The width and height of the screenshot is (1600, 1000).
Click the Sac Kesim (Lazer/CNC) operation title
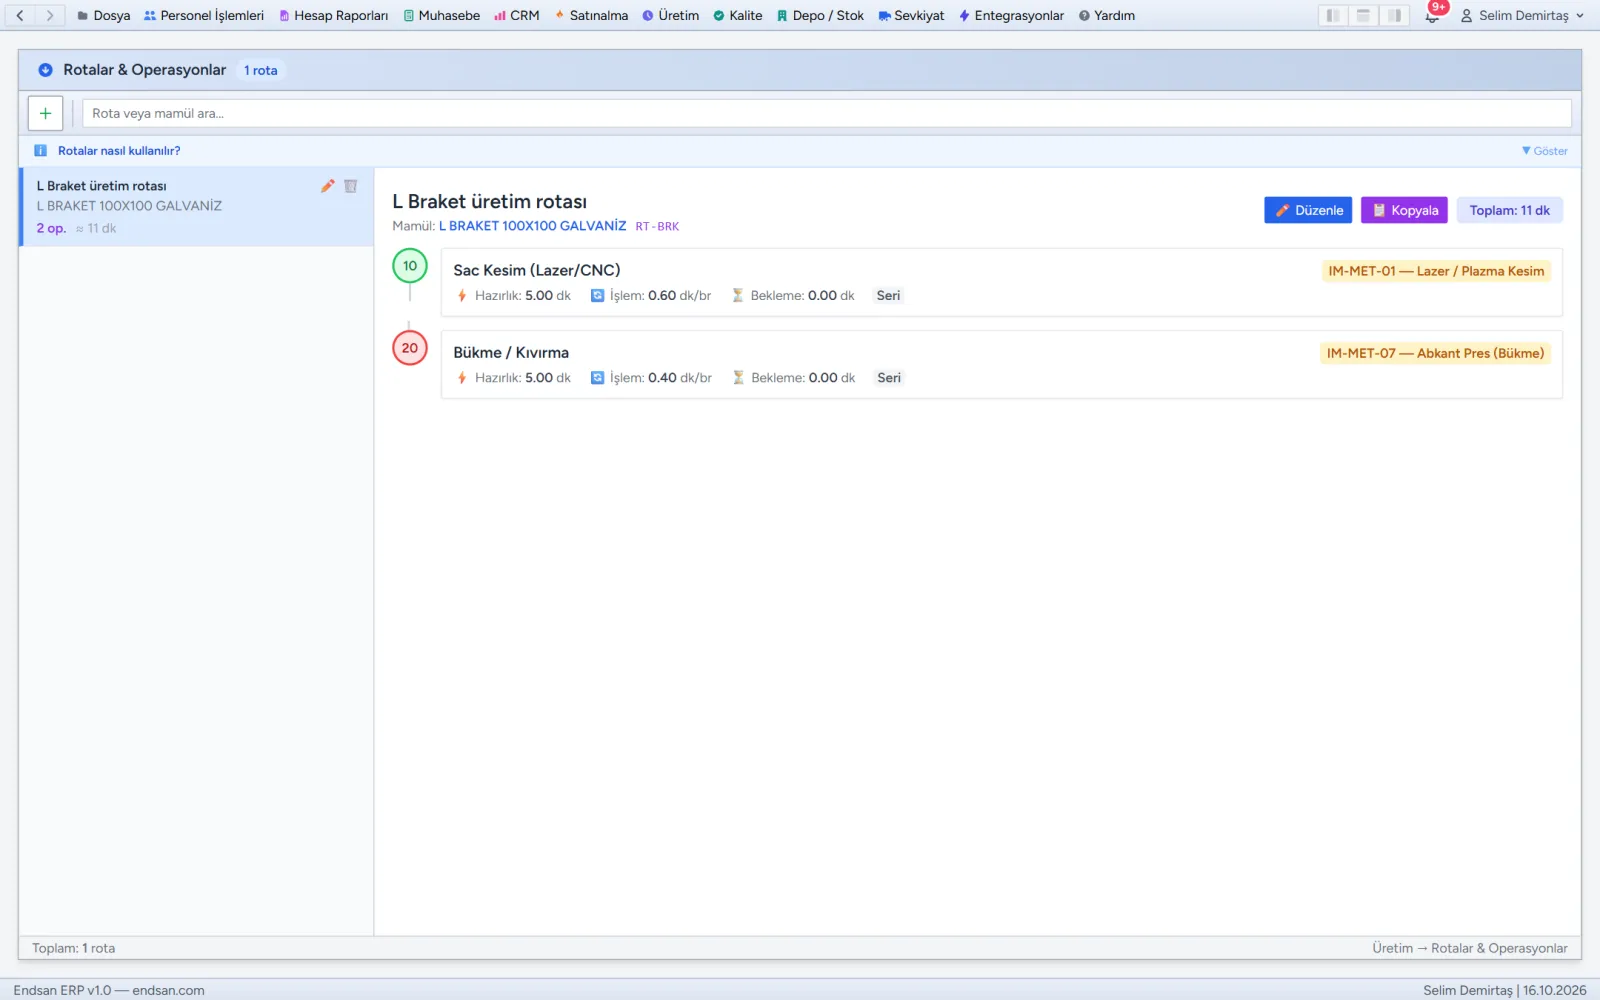[537, 270]
